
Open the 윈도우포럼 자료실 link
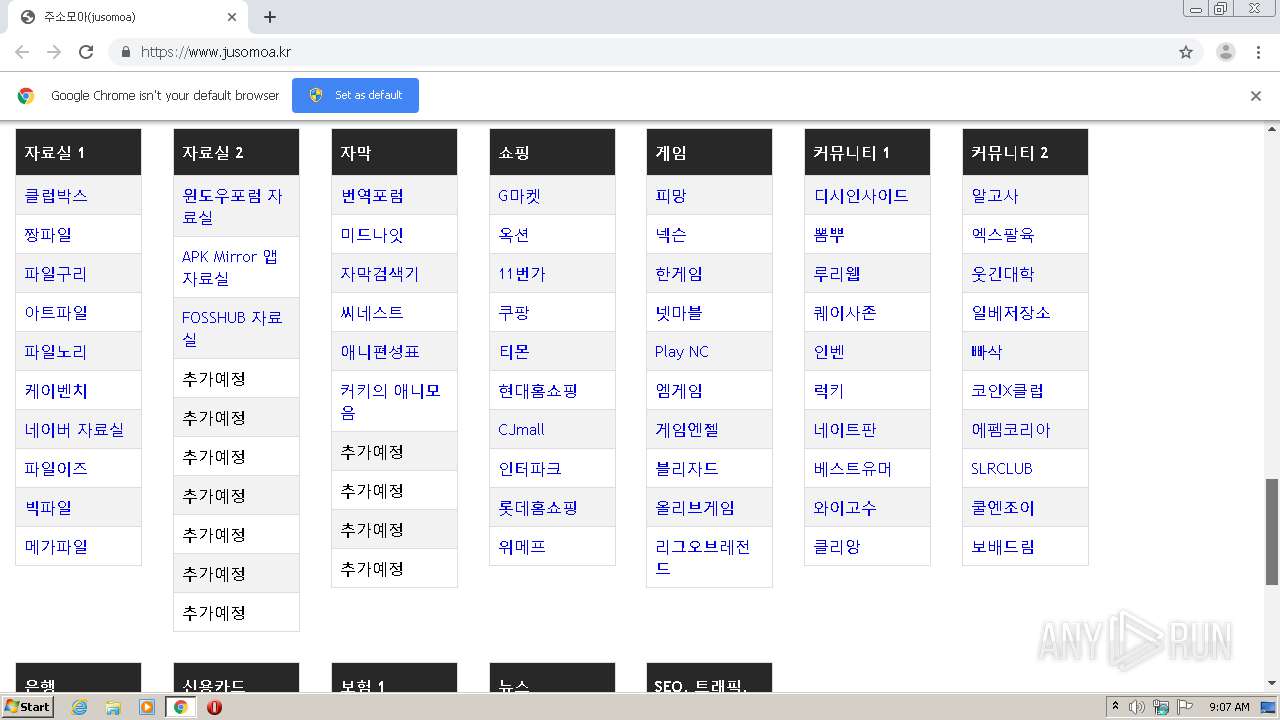tap(232, 206)
